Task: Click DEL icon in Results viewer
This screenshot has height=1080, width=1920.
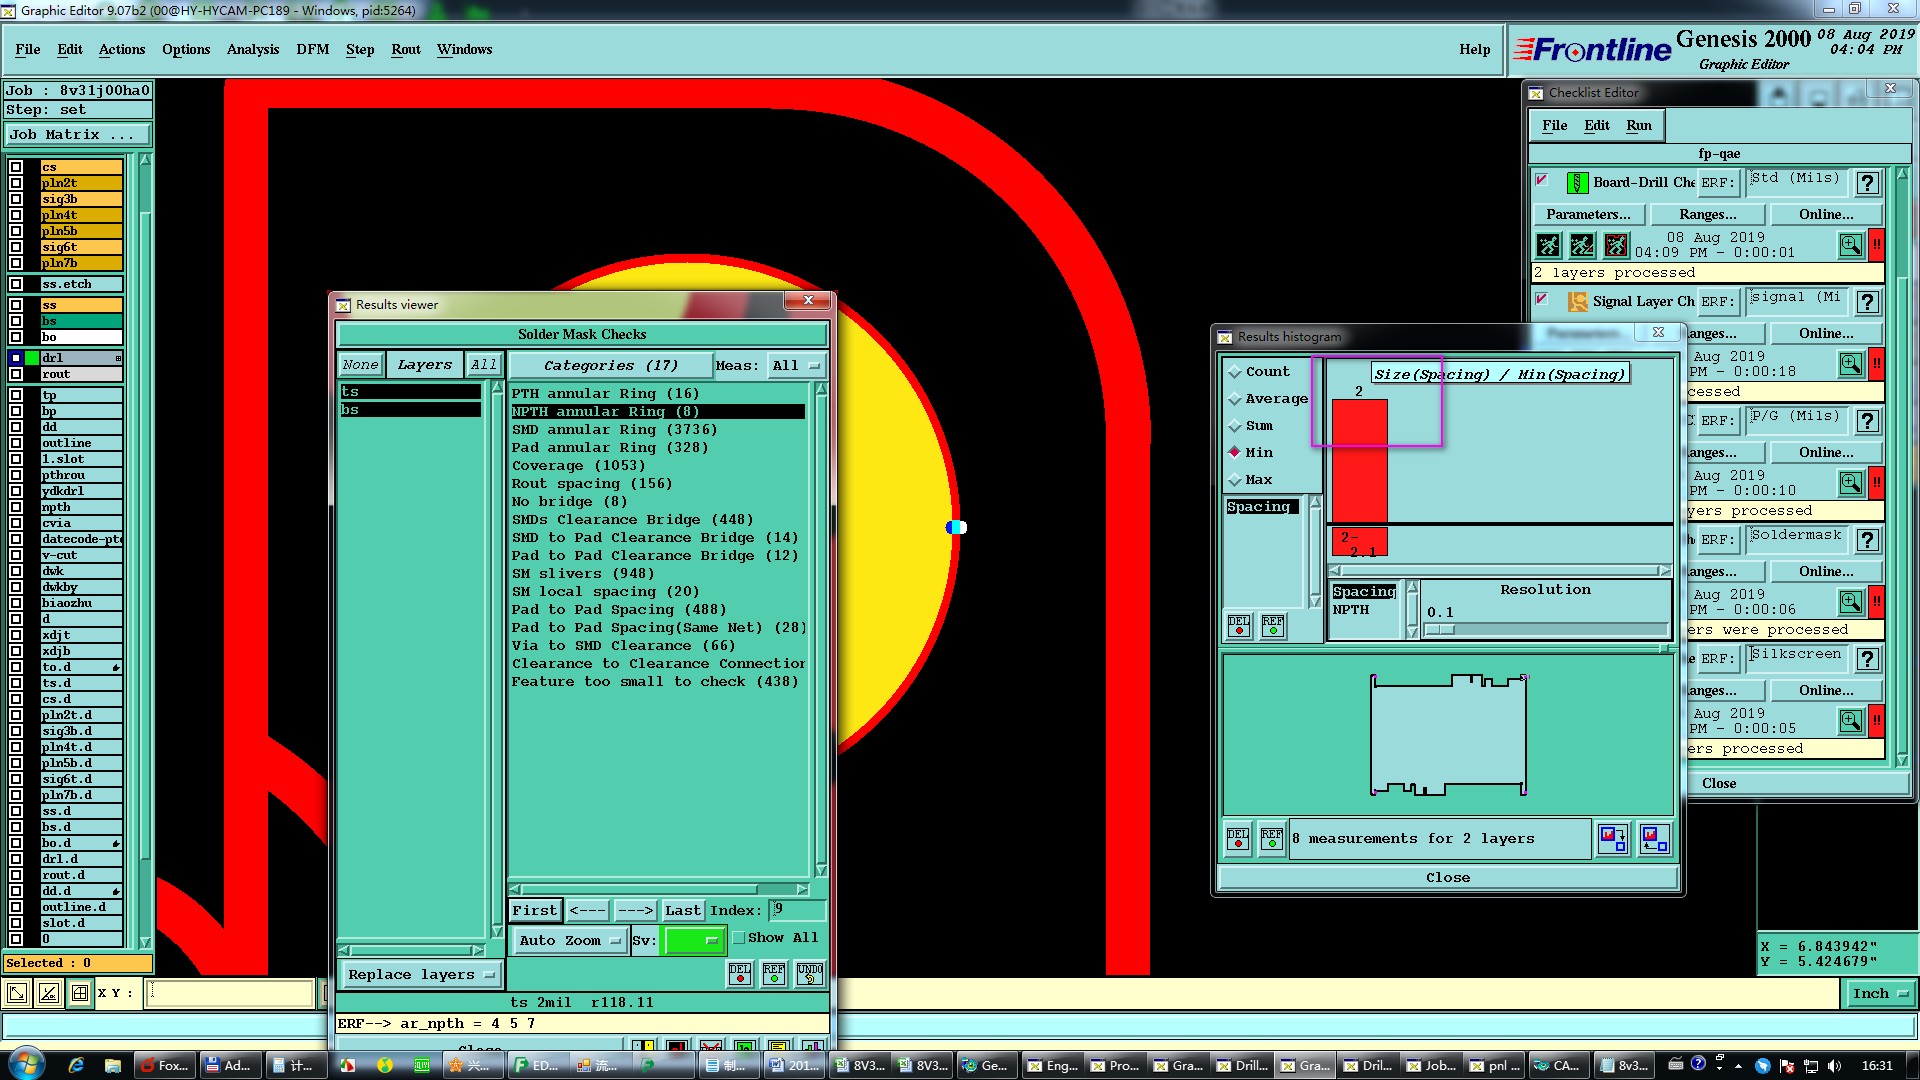Action: point(740,973)
